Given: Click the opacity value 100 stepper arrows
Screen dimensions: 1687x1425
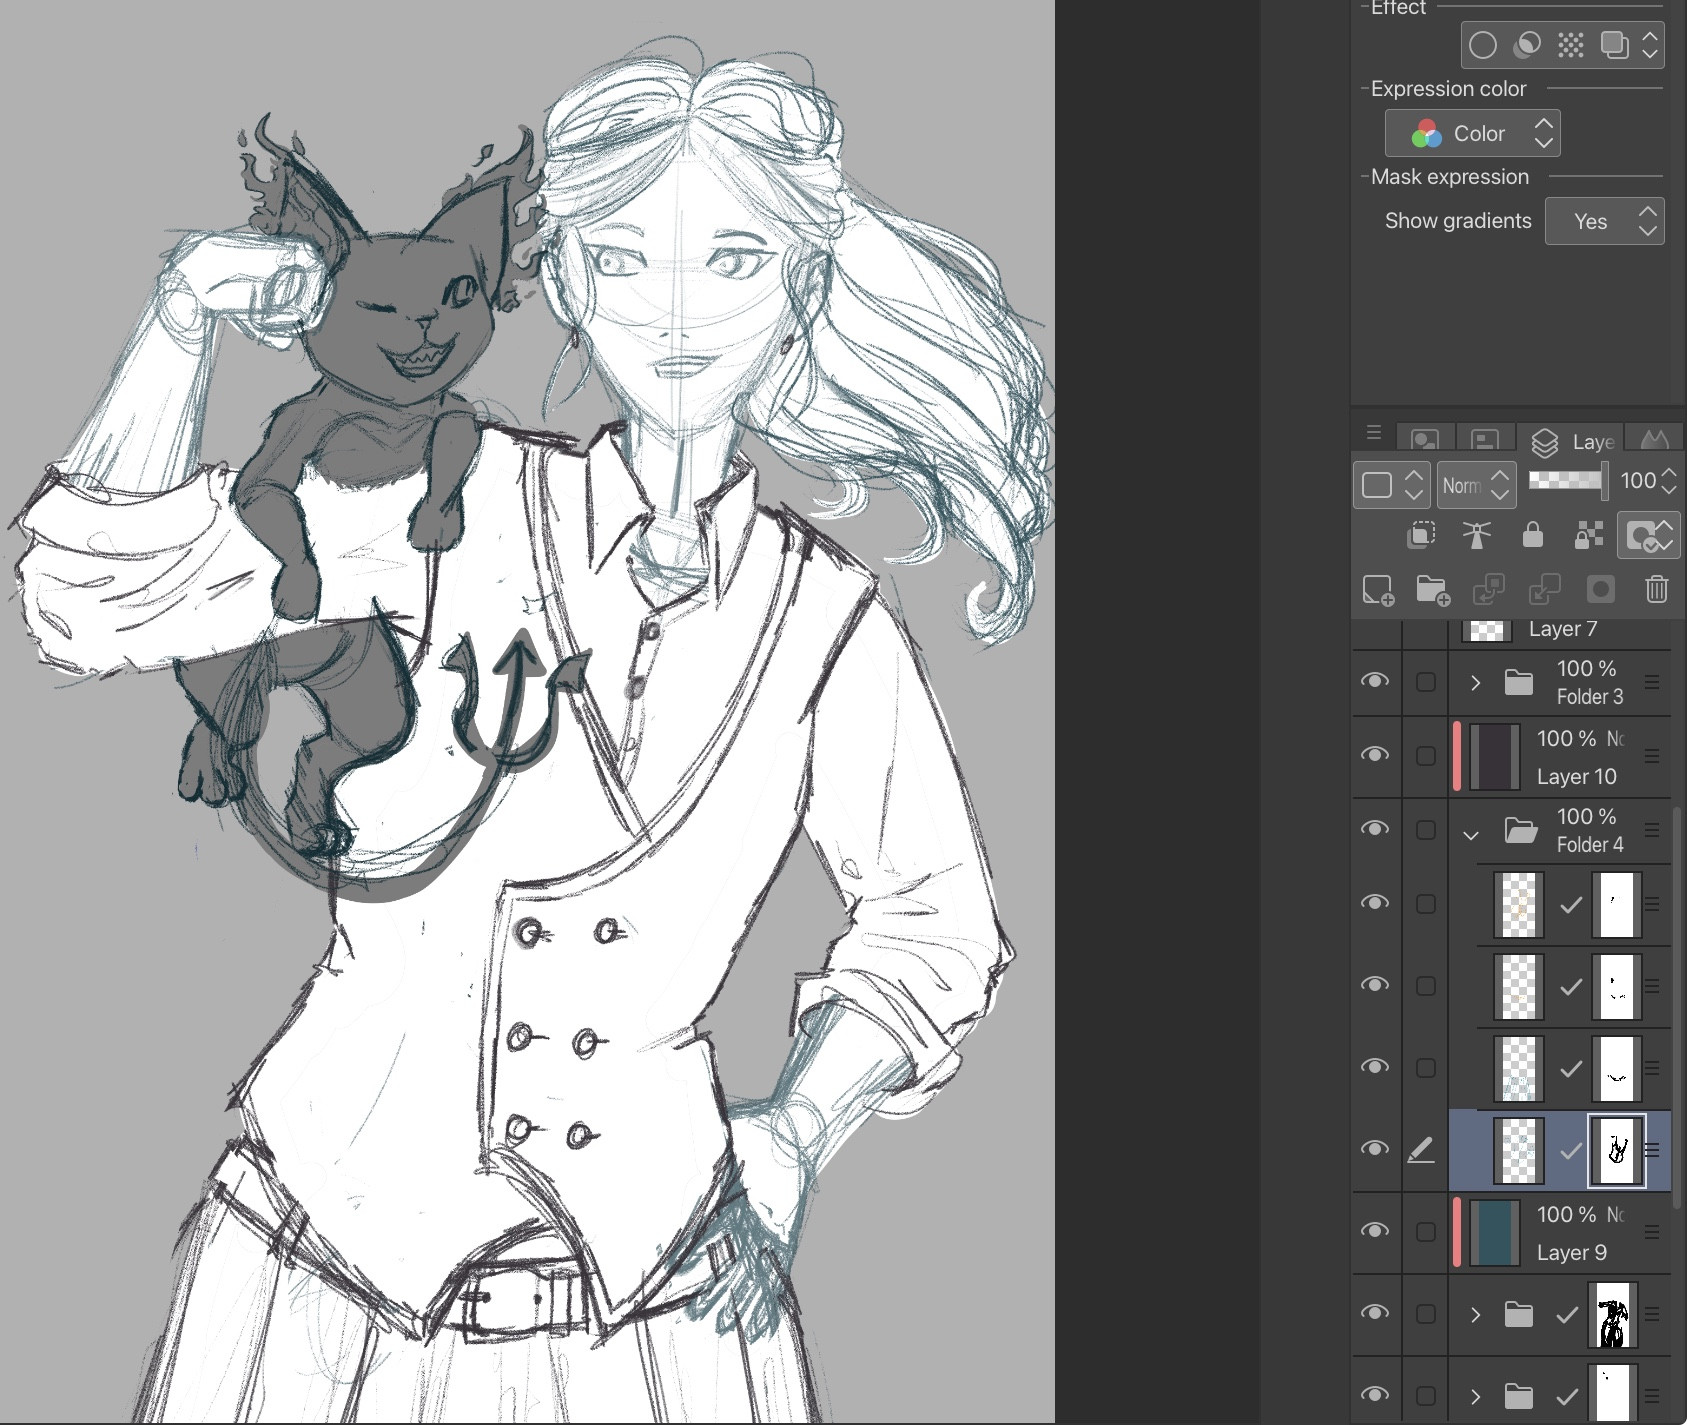Looking at the screenshot, I should click(1668, 481).
